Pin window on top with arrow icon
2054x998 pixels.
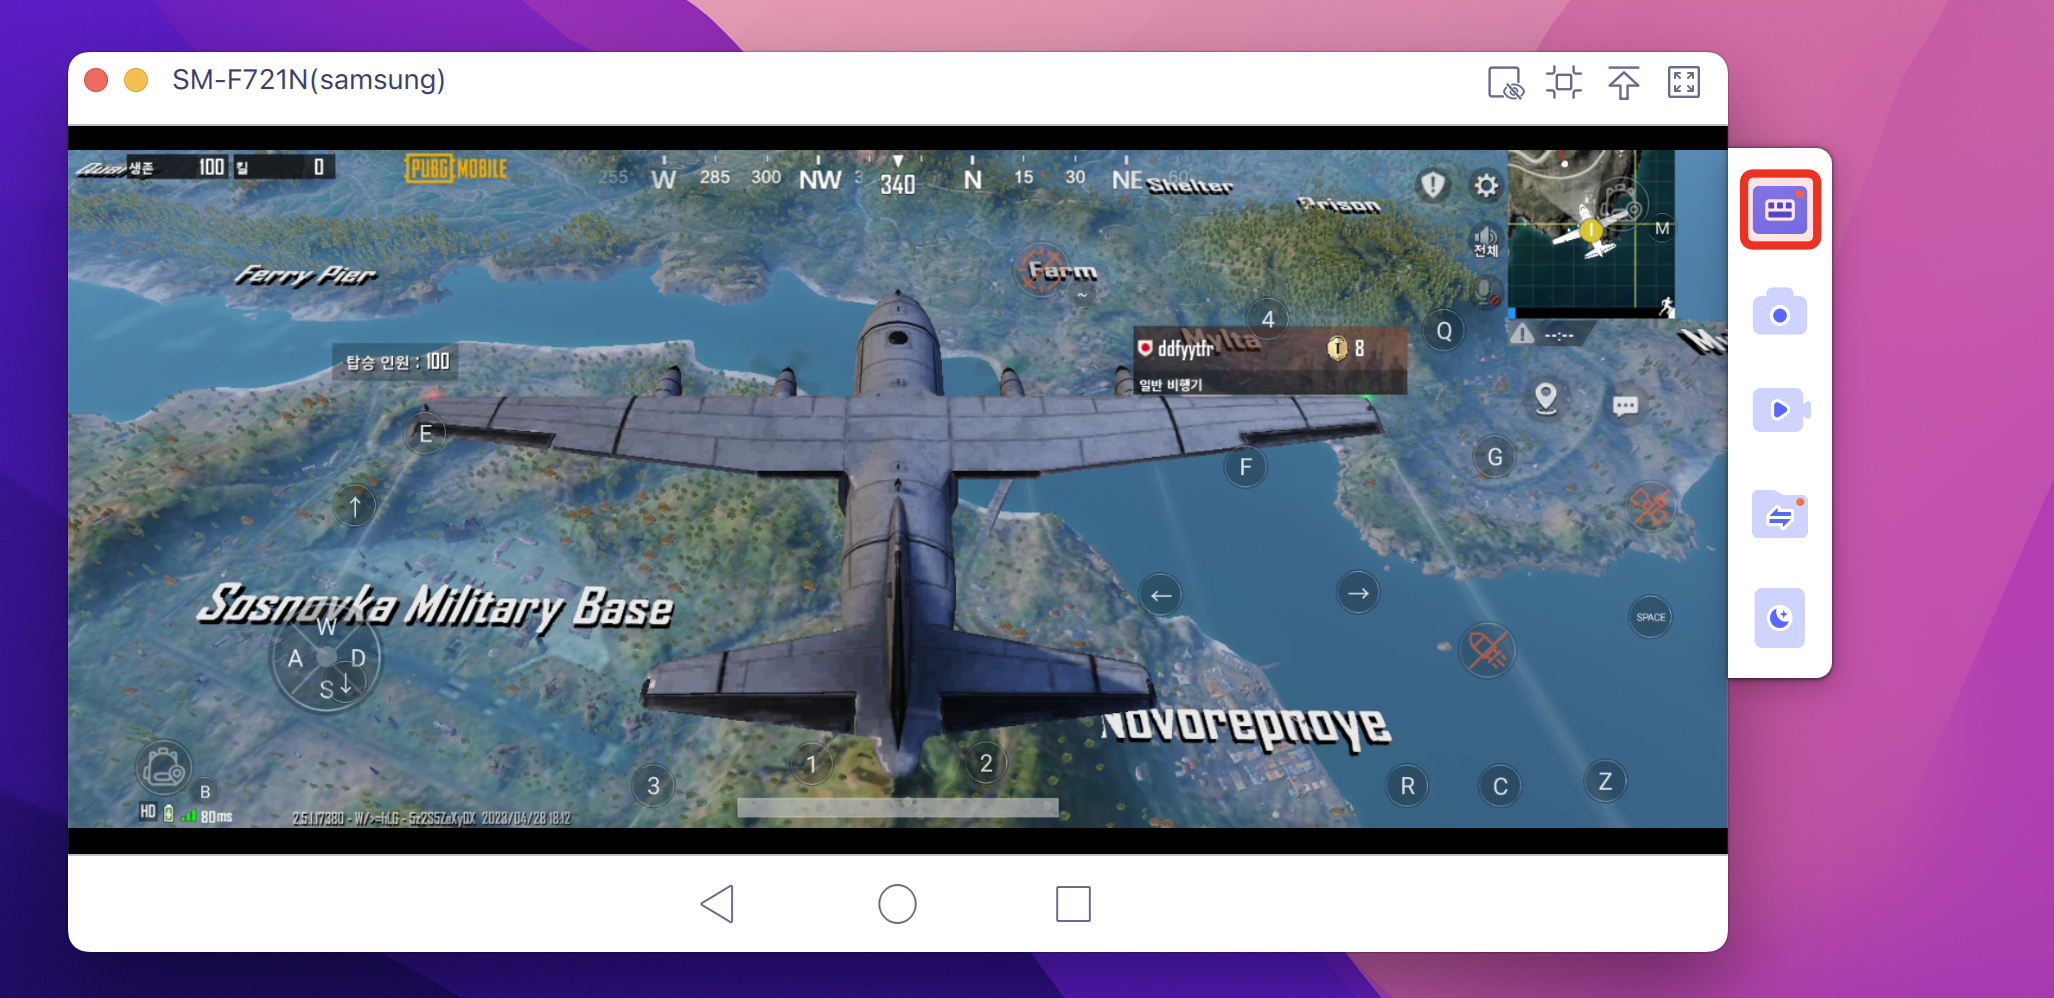click(x=1624, y=83)
